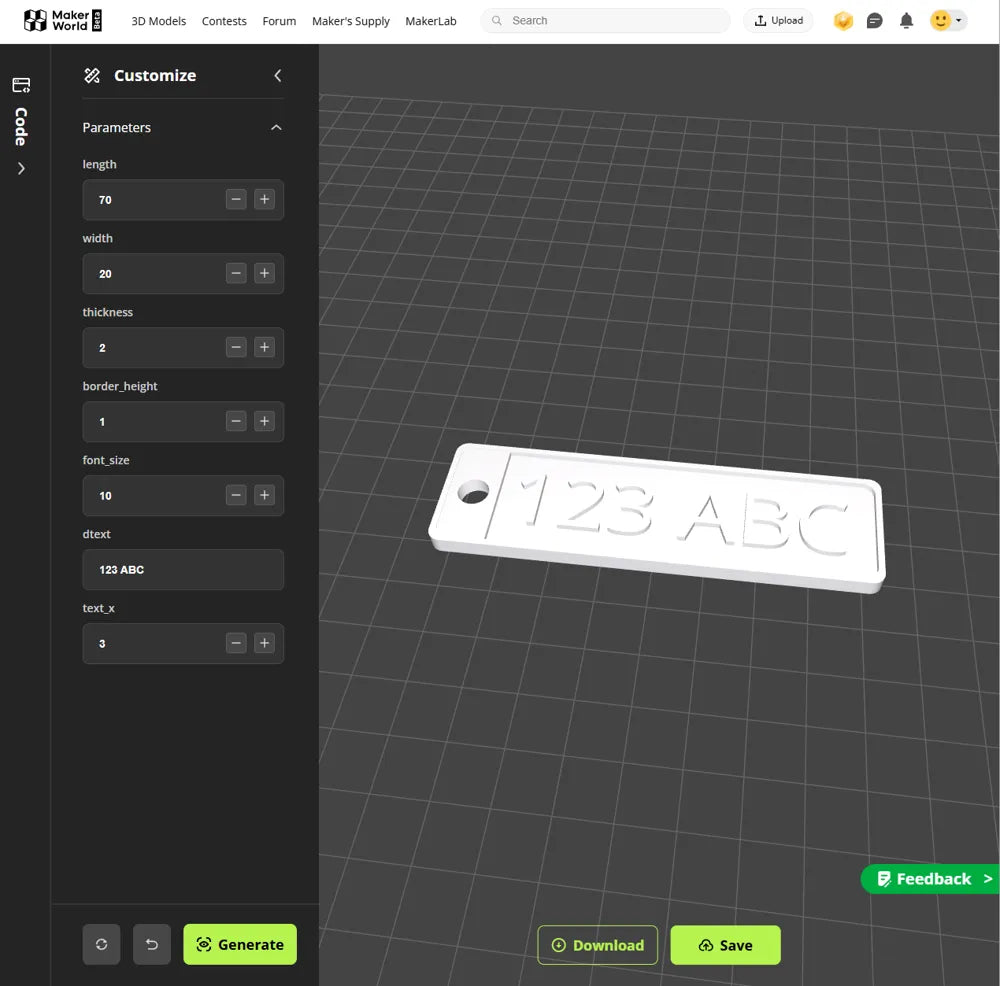Collapse the Customize sidebar with the chevron
The width and height of the screenshot is (1000, 986).
pos(277,75)
